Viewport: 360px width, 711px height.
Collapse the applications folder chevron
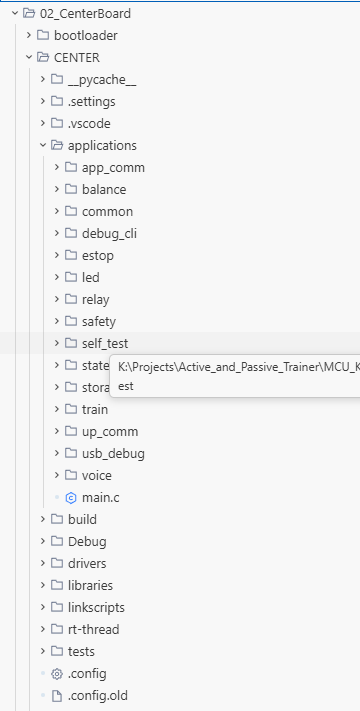(43, 146)
